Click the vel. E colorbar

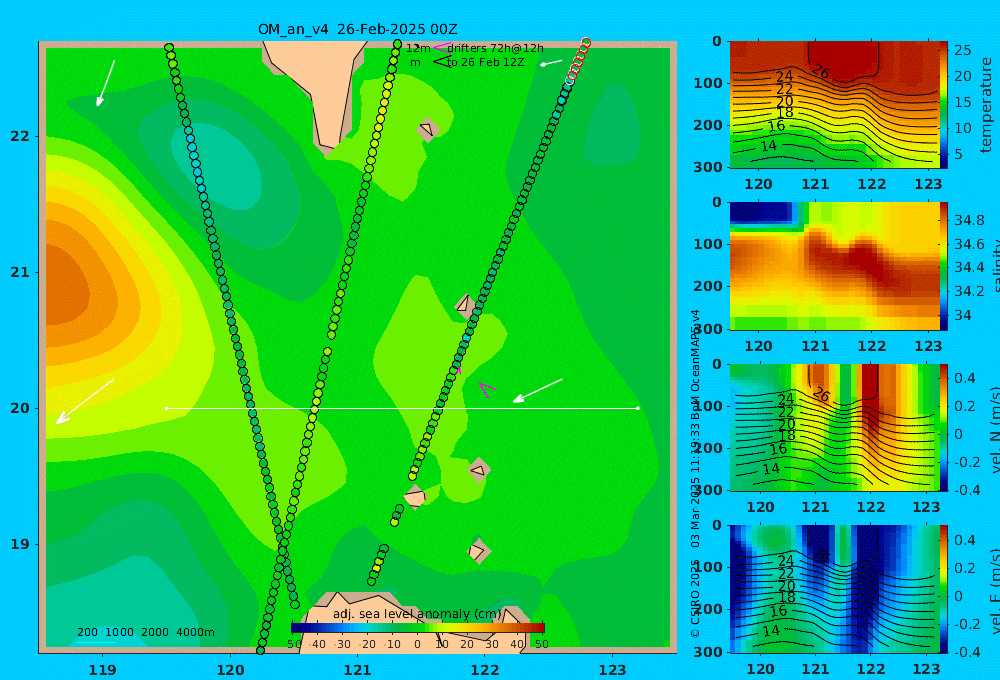(x=944, y=589)
